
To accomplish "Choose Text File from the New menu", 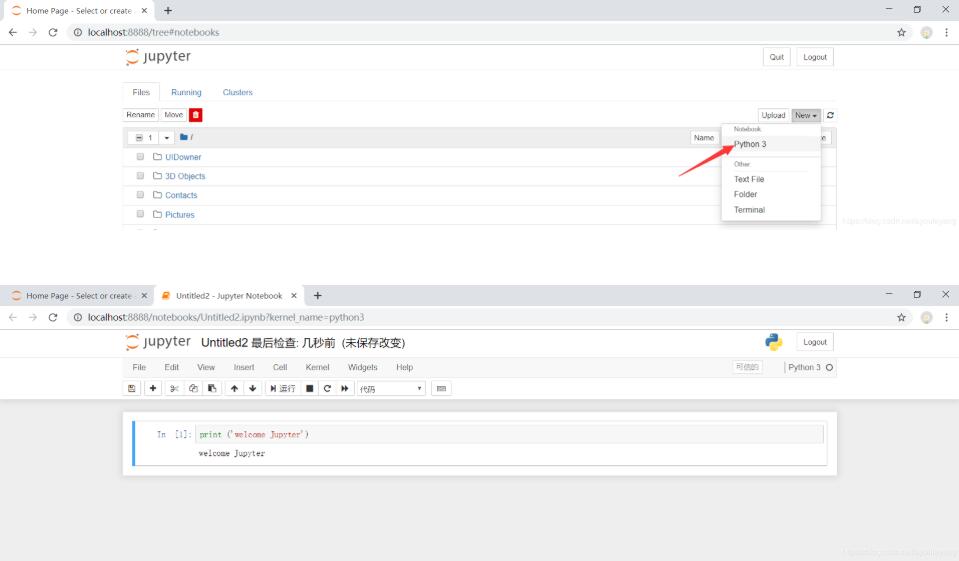I will (749, 179).
